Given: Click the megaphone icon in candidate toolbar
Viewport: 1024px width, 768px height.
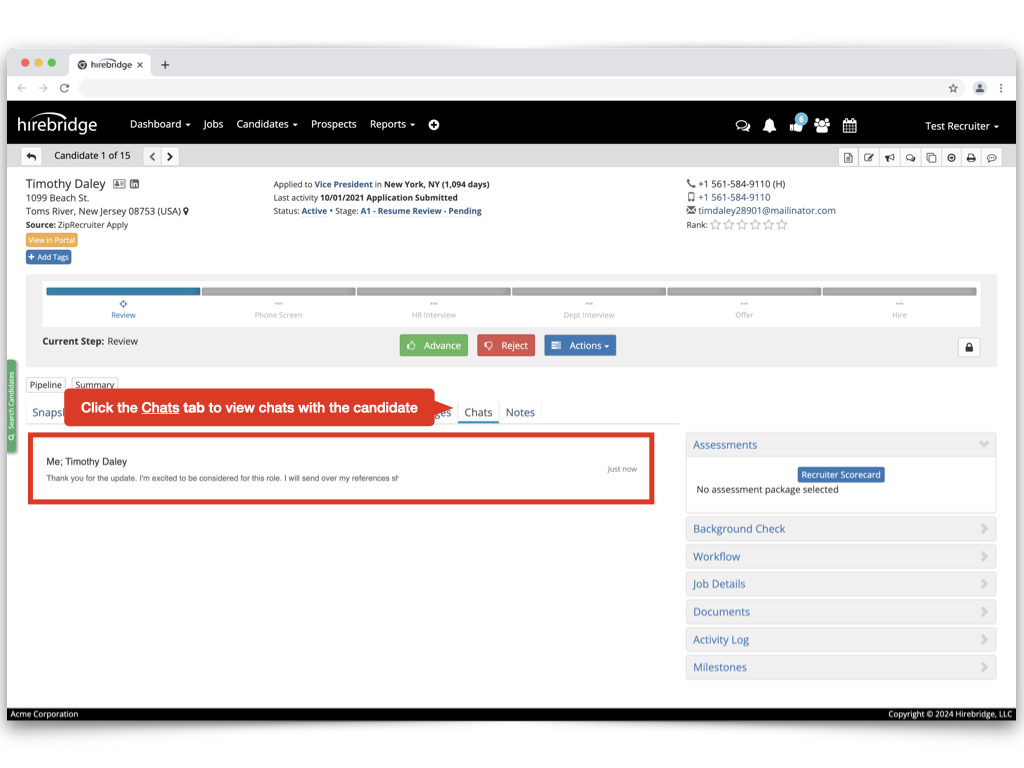Looking at the screenshot, I should pos(889,158).
